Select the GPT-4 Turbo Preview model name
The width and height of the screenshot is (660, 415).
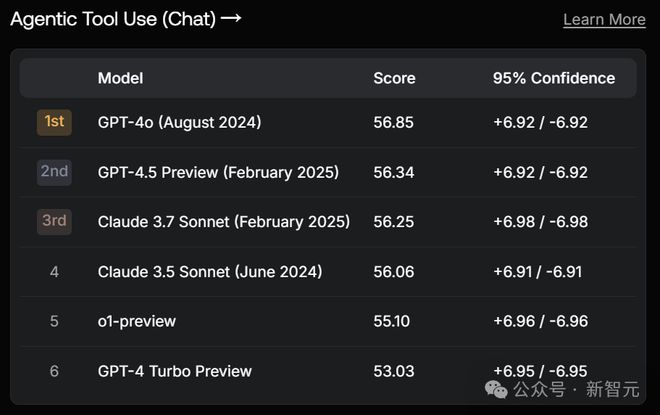coord(175,371)
